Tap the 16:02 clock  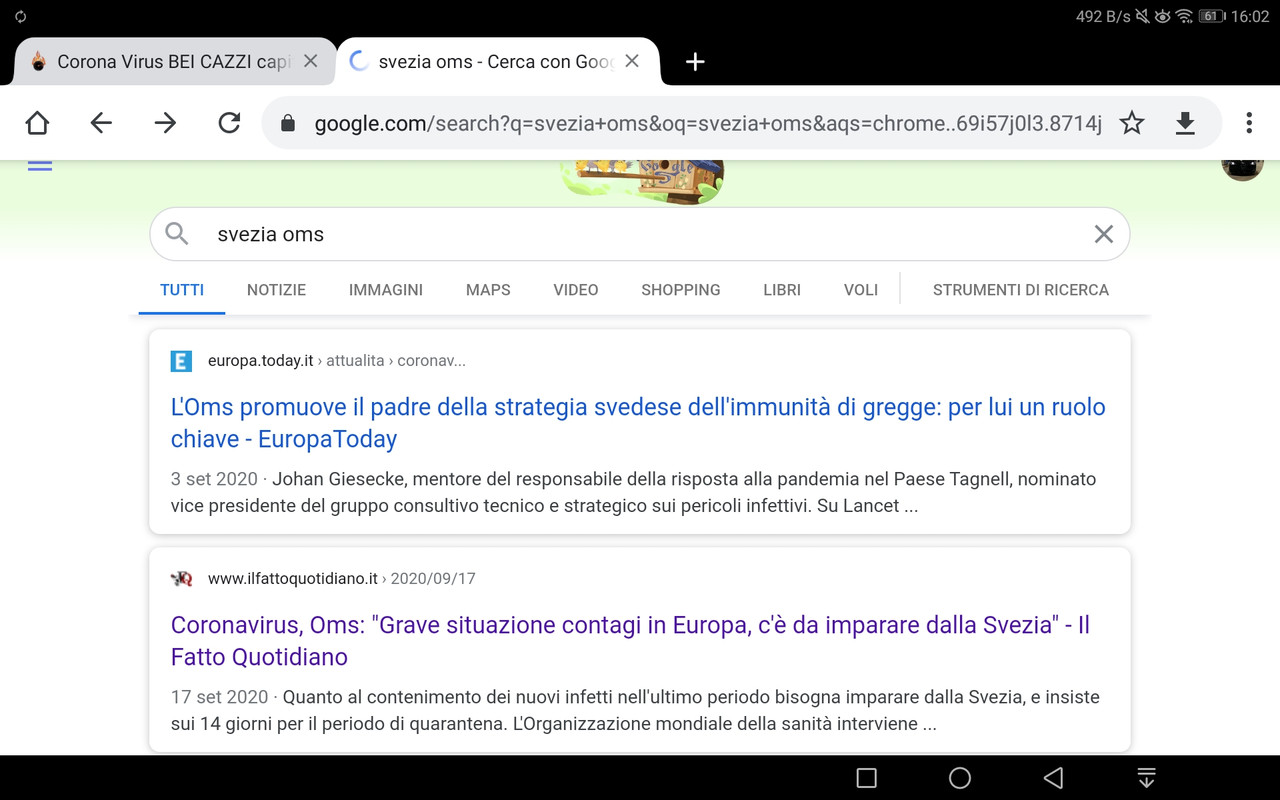pos(1250,16)
